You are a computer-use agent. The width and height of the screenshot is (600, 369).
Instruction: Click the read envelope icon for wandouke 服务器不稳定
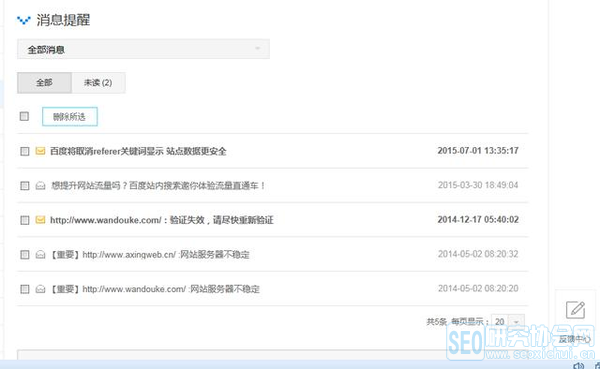pyautogui.click(x=40, y=289)
